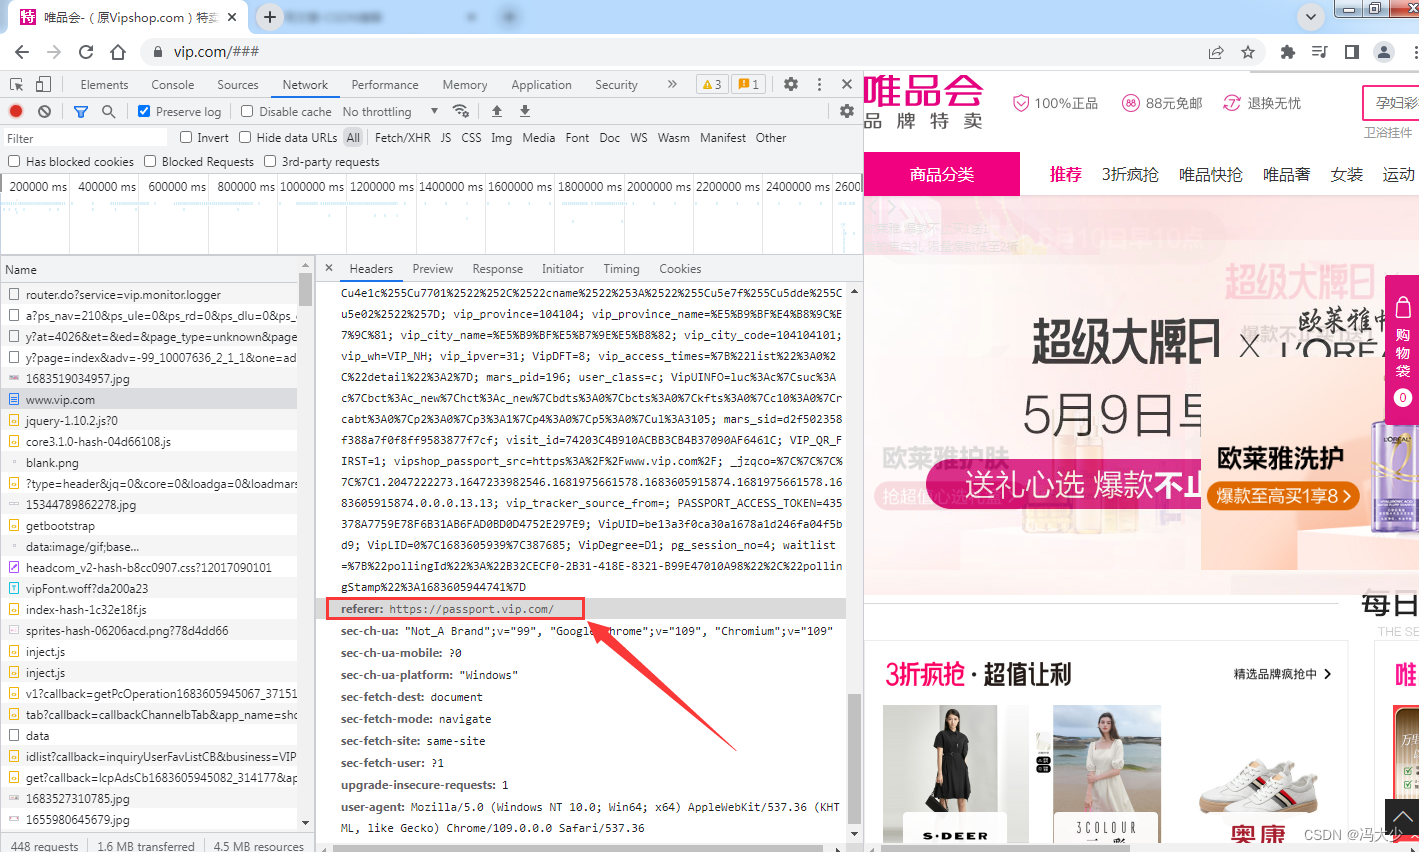The width and height of the screenshot is (1419, 852).
Task: Switch to the Console panel
Action: pos(173,85)
